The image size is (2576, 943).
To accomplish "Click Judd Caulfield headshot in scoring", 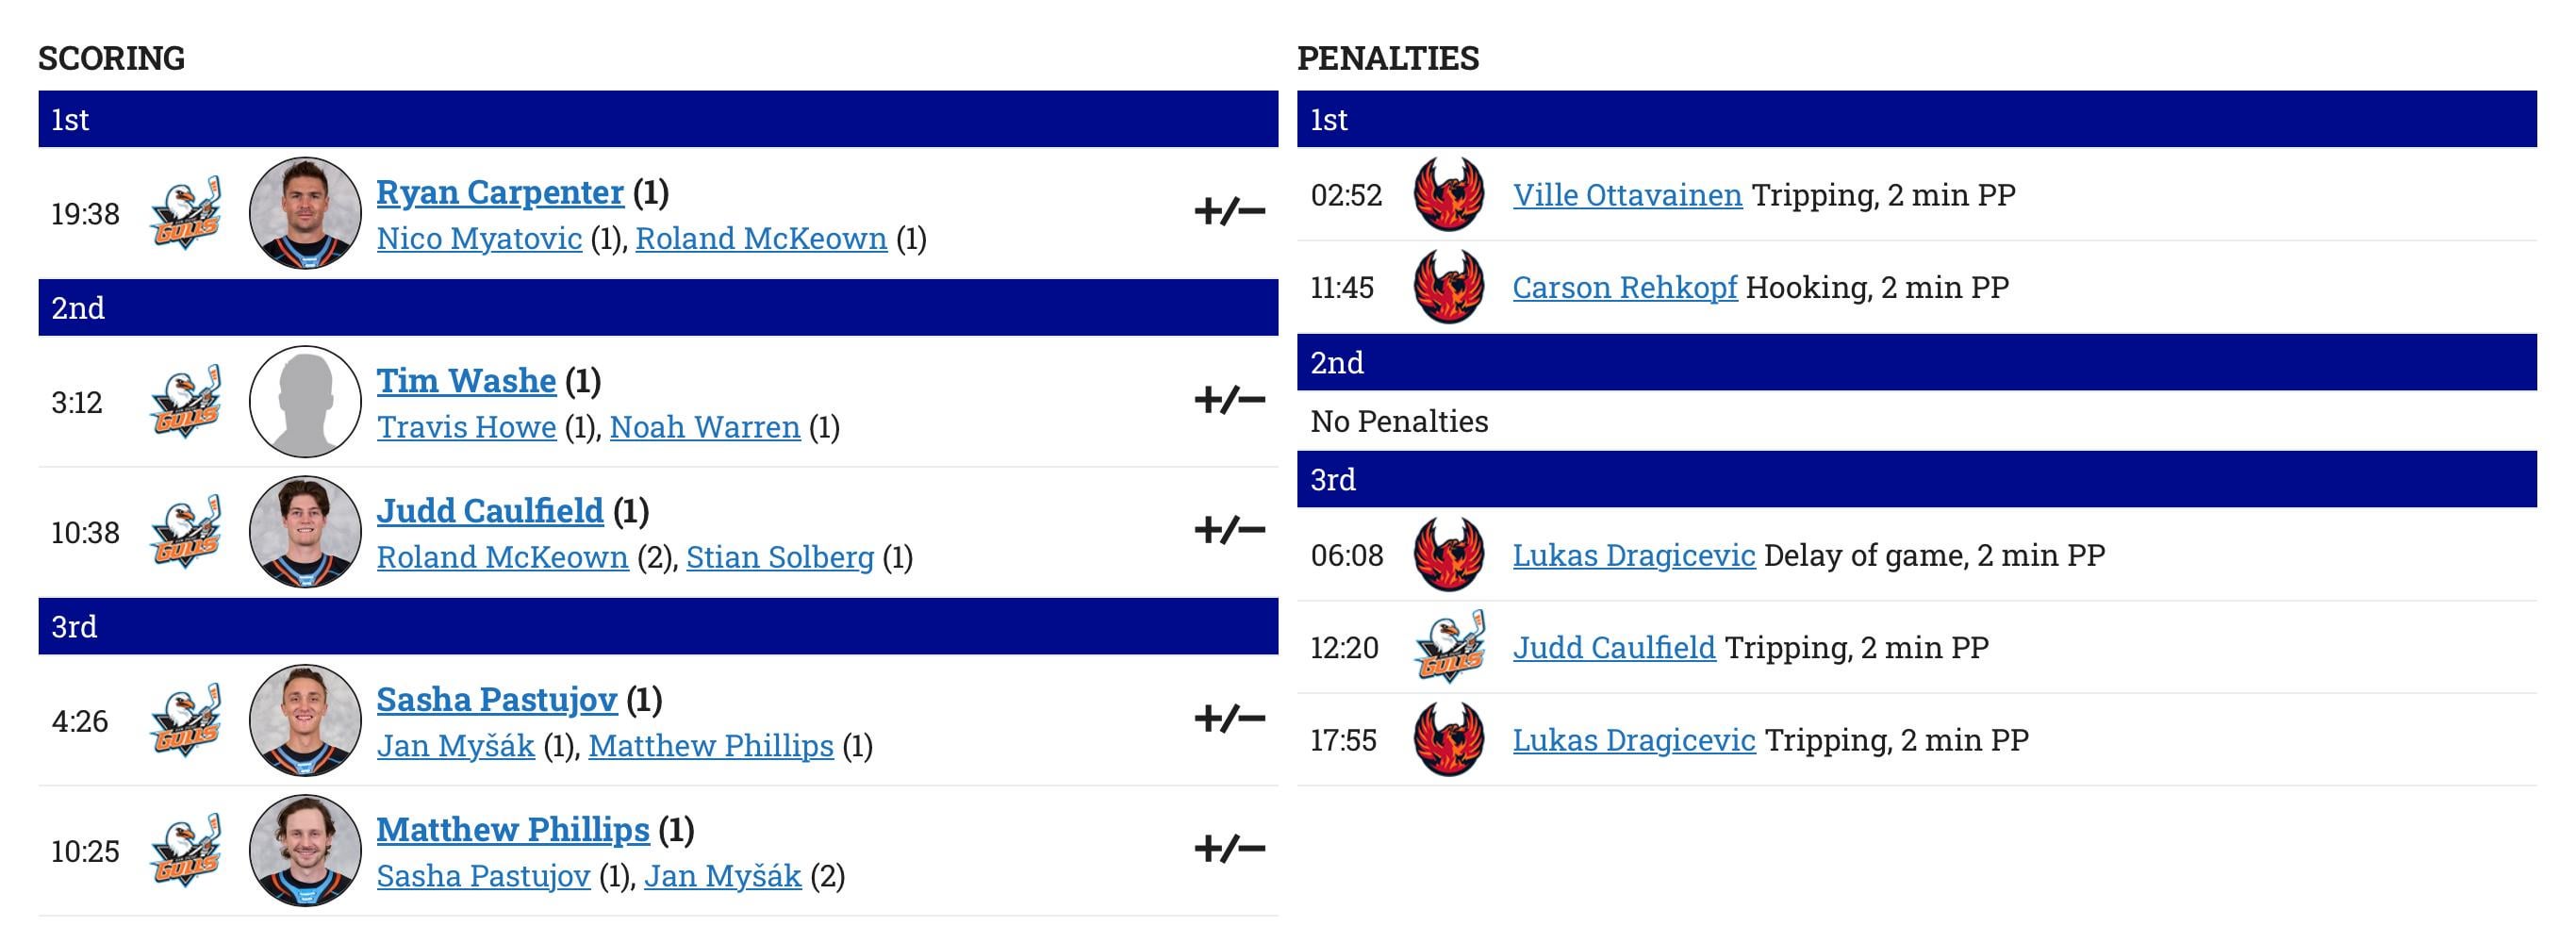I will point(305,532).
